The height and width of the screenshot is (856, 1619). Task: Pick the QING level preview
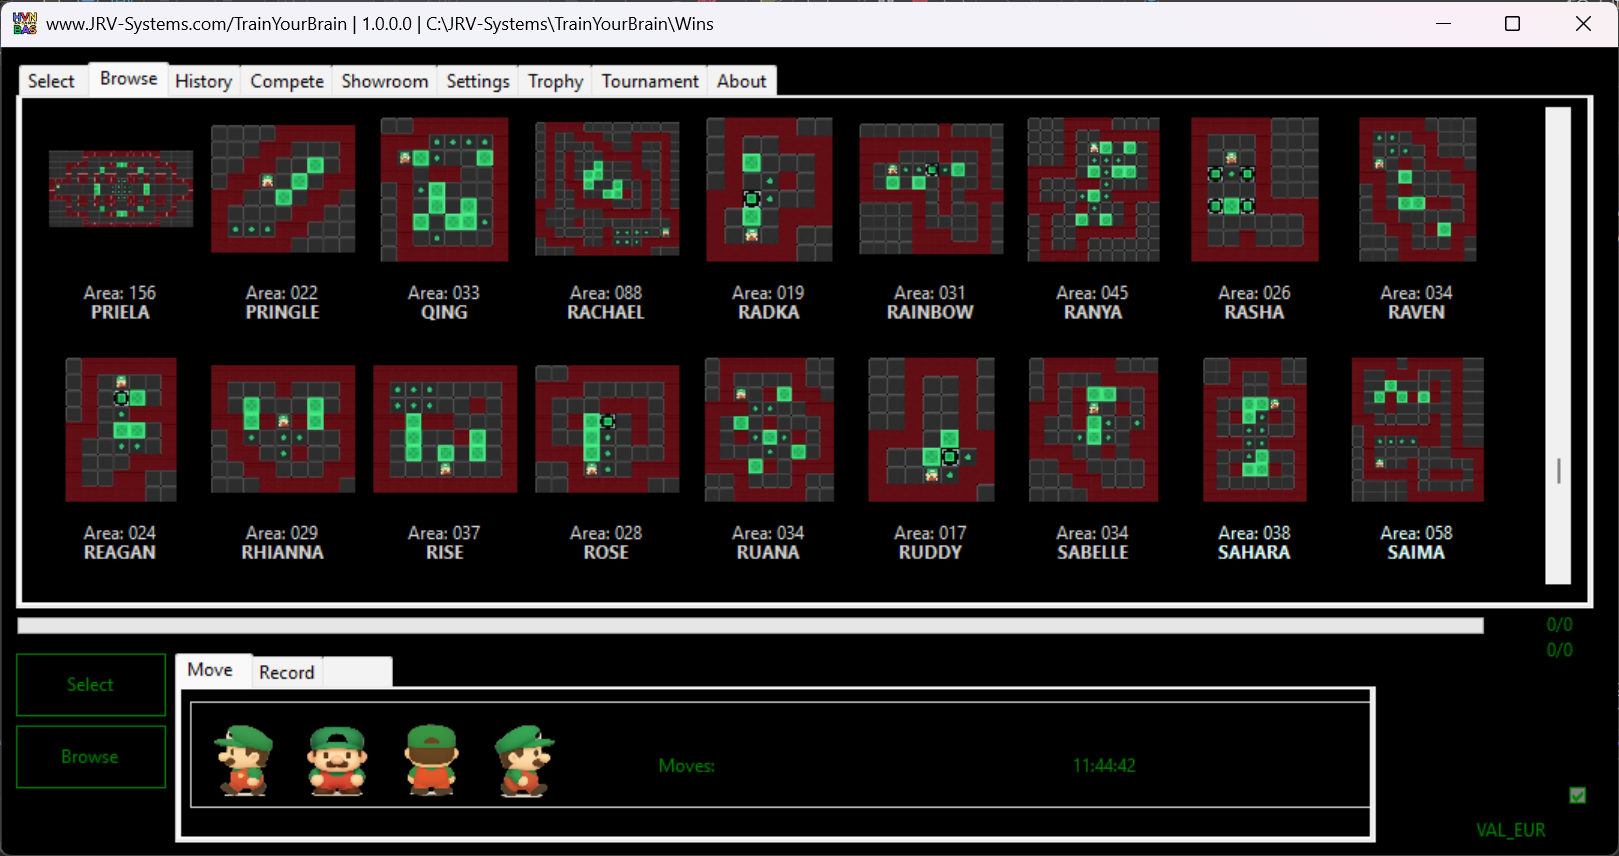[445, 189]
